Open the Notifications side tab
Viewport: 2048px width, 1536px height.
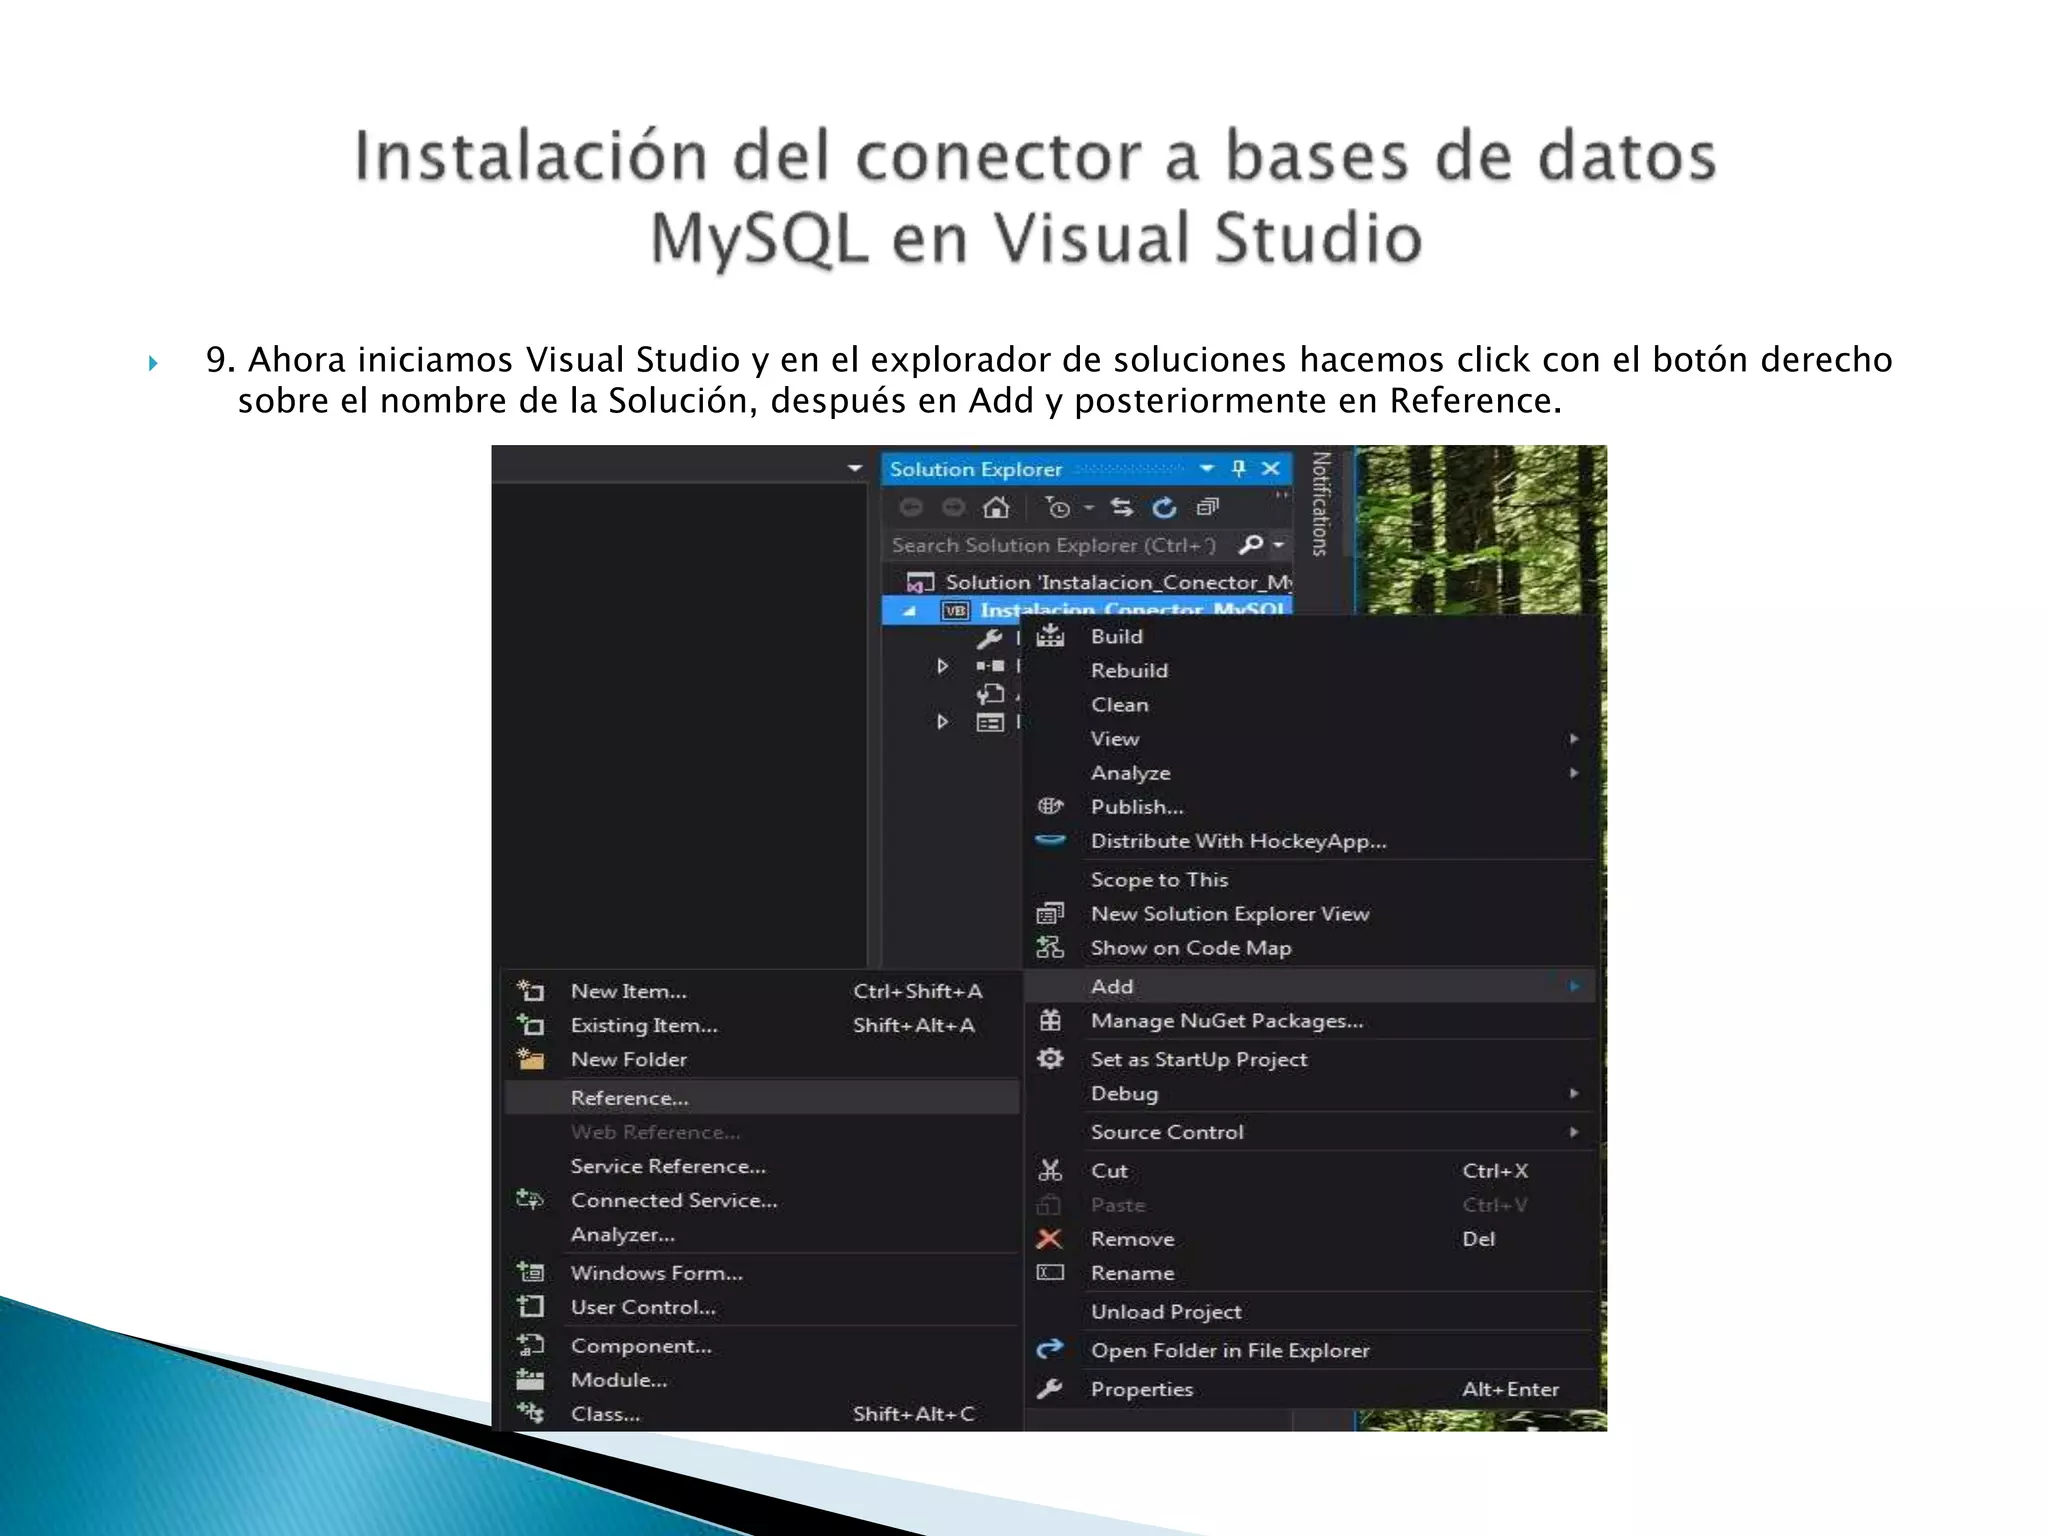(x=1320, y=503)
